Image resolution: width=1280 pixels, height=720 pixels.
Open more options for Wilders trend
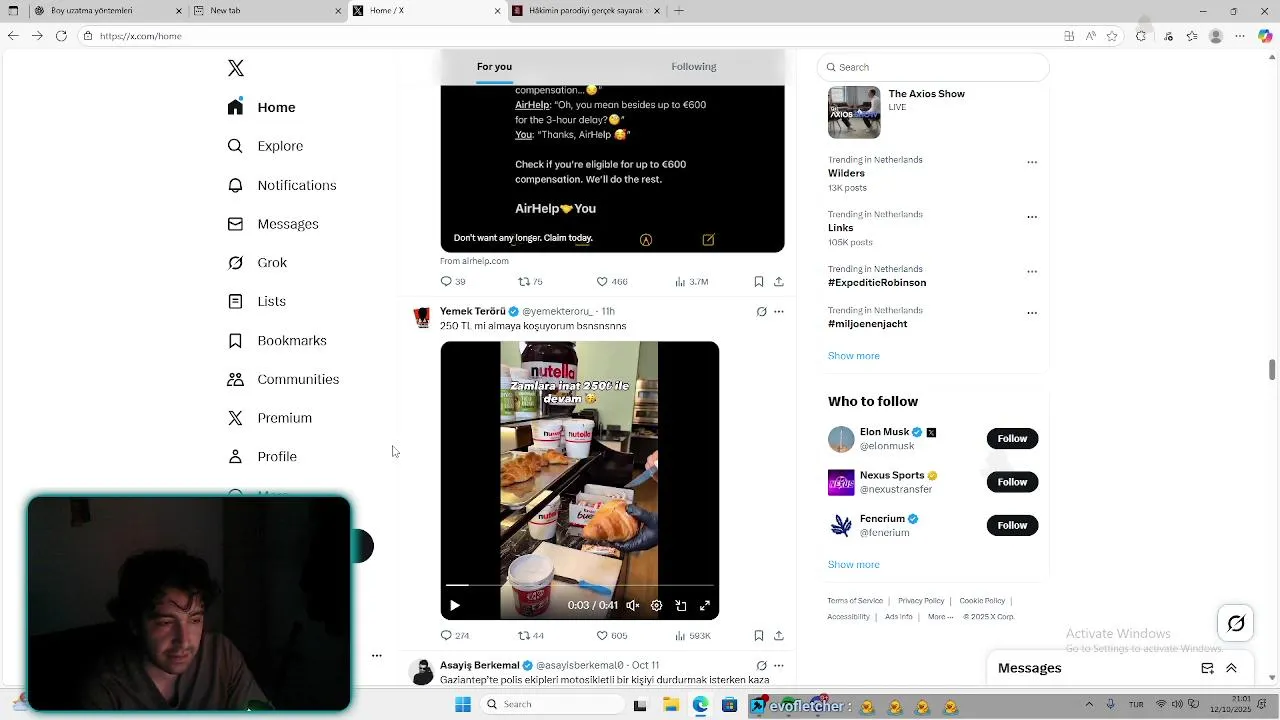(1032, 162)
